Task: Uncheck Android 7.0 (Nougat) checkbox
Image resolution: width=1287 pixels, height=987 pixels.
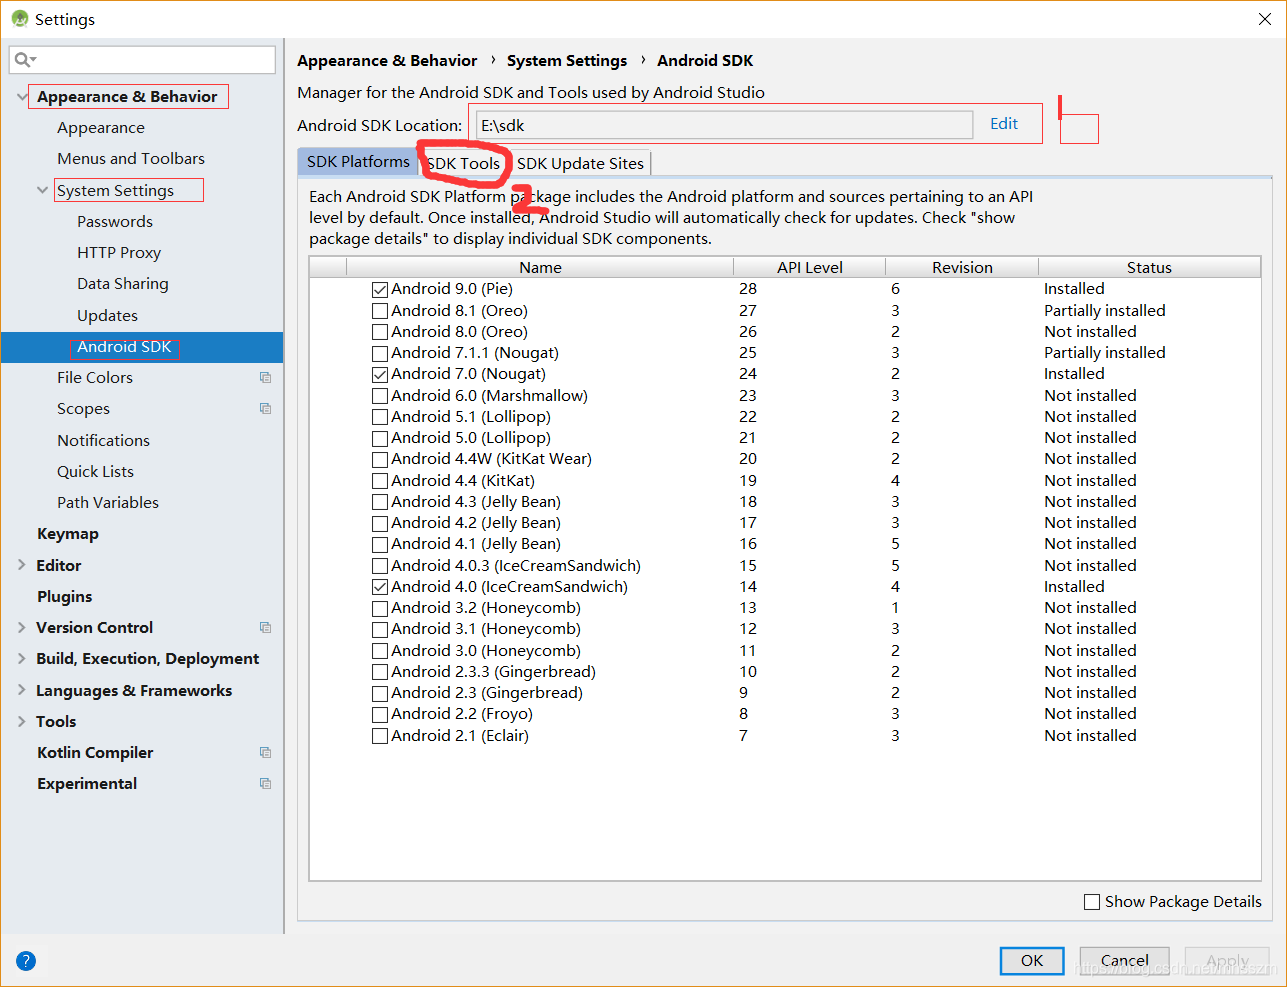Action: point(380,374)
